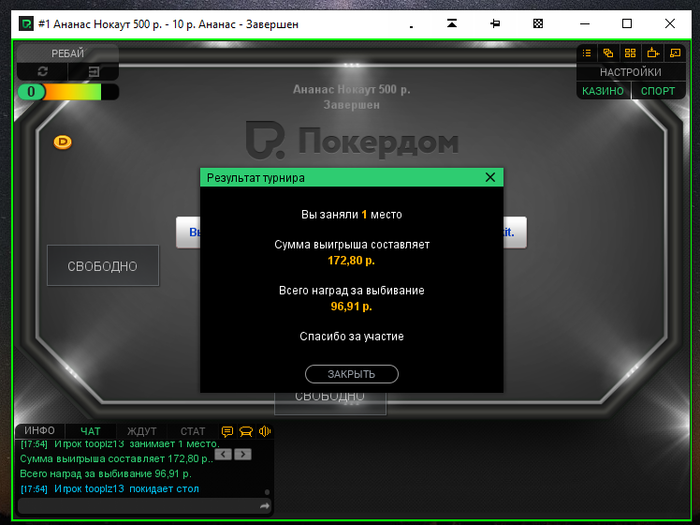This screenshot has height=525, width=700.
Task: Click 'Вы заняли 1 место' text
Action: [351, 215]
